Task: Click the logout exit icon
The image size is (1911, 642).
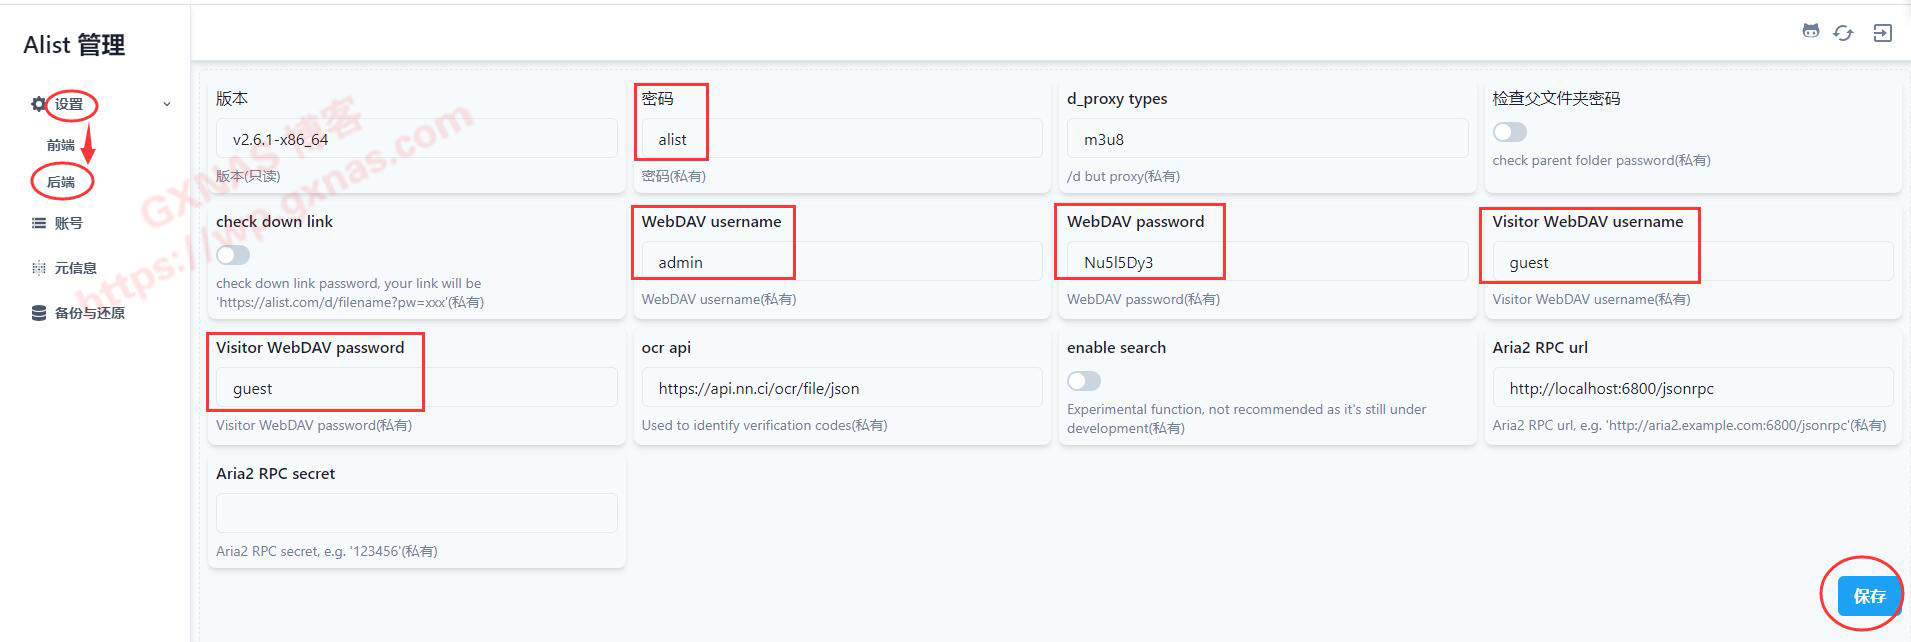Action: [1882, 33]
